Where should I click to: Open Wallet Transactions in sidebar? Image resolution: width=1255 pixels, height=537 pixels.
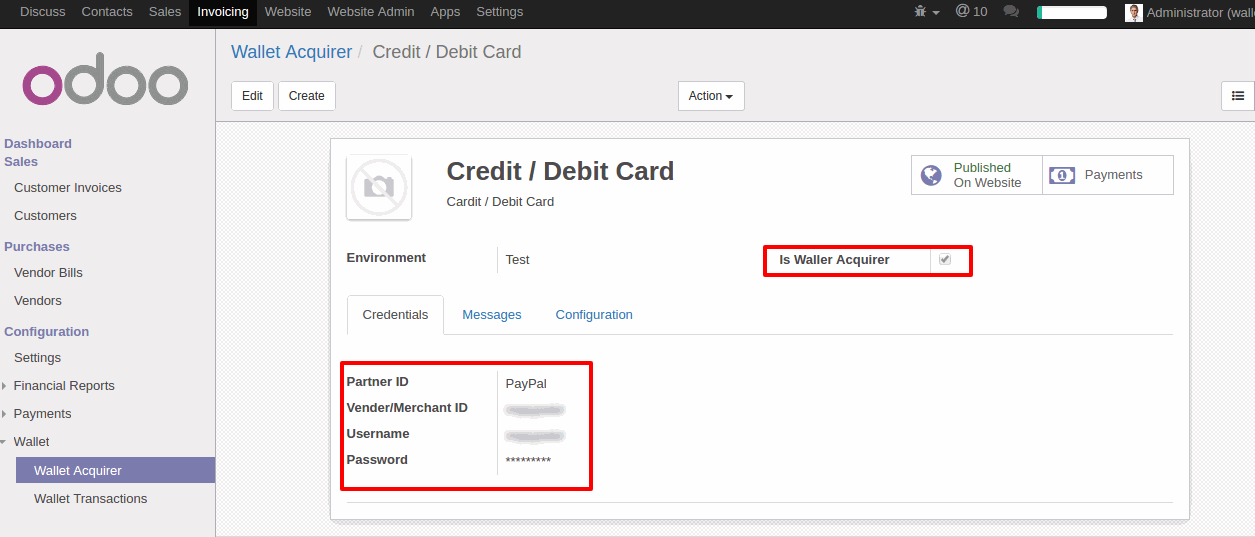pos(90,499)
